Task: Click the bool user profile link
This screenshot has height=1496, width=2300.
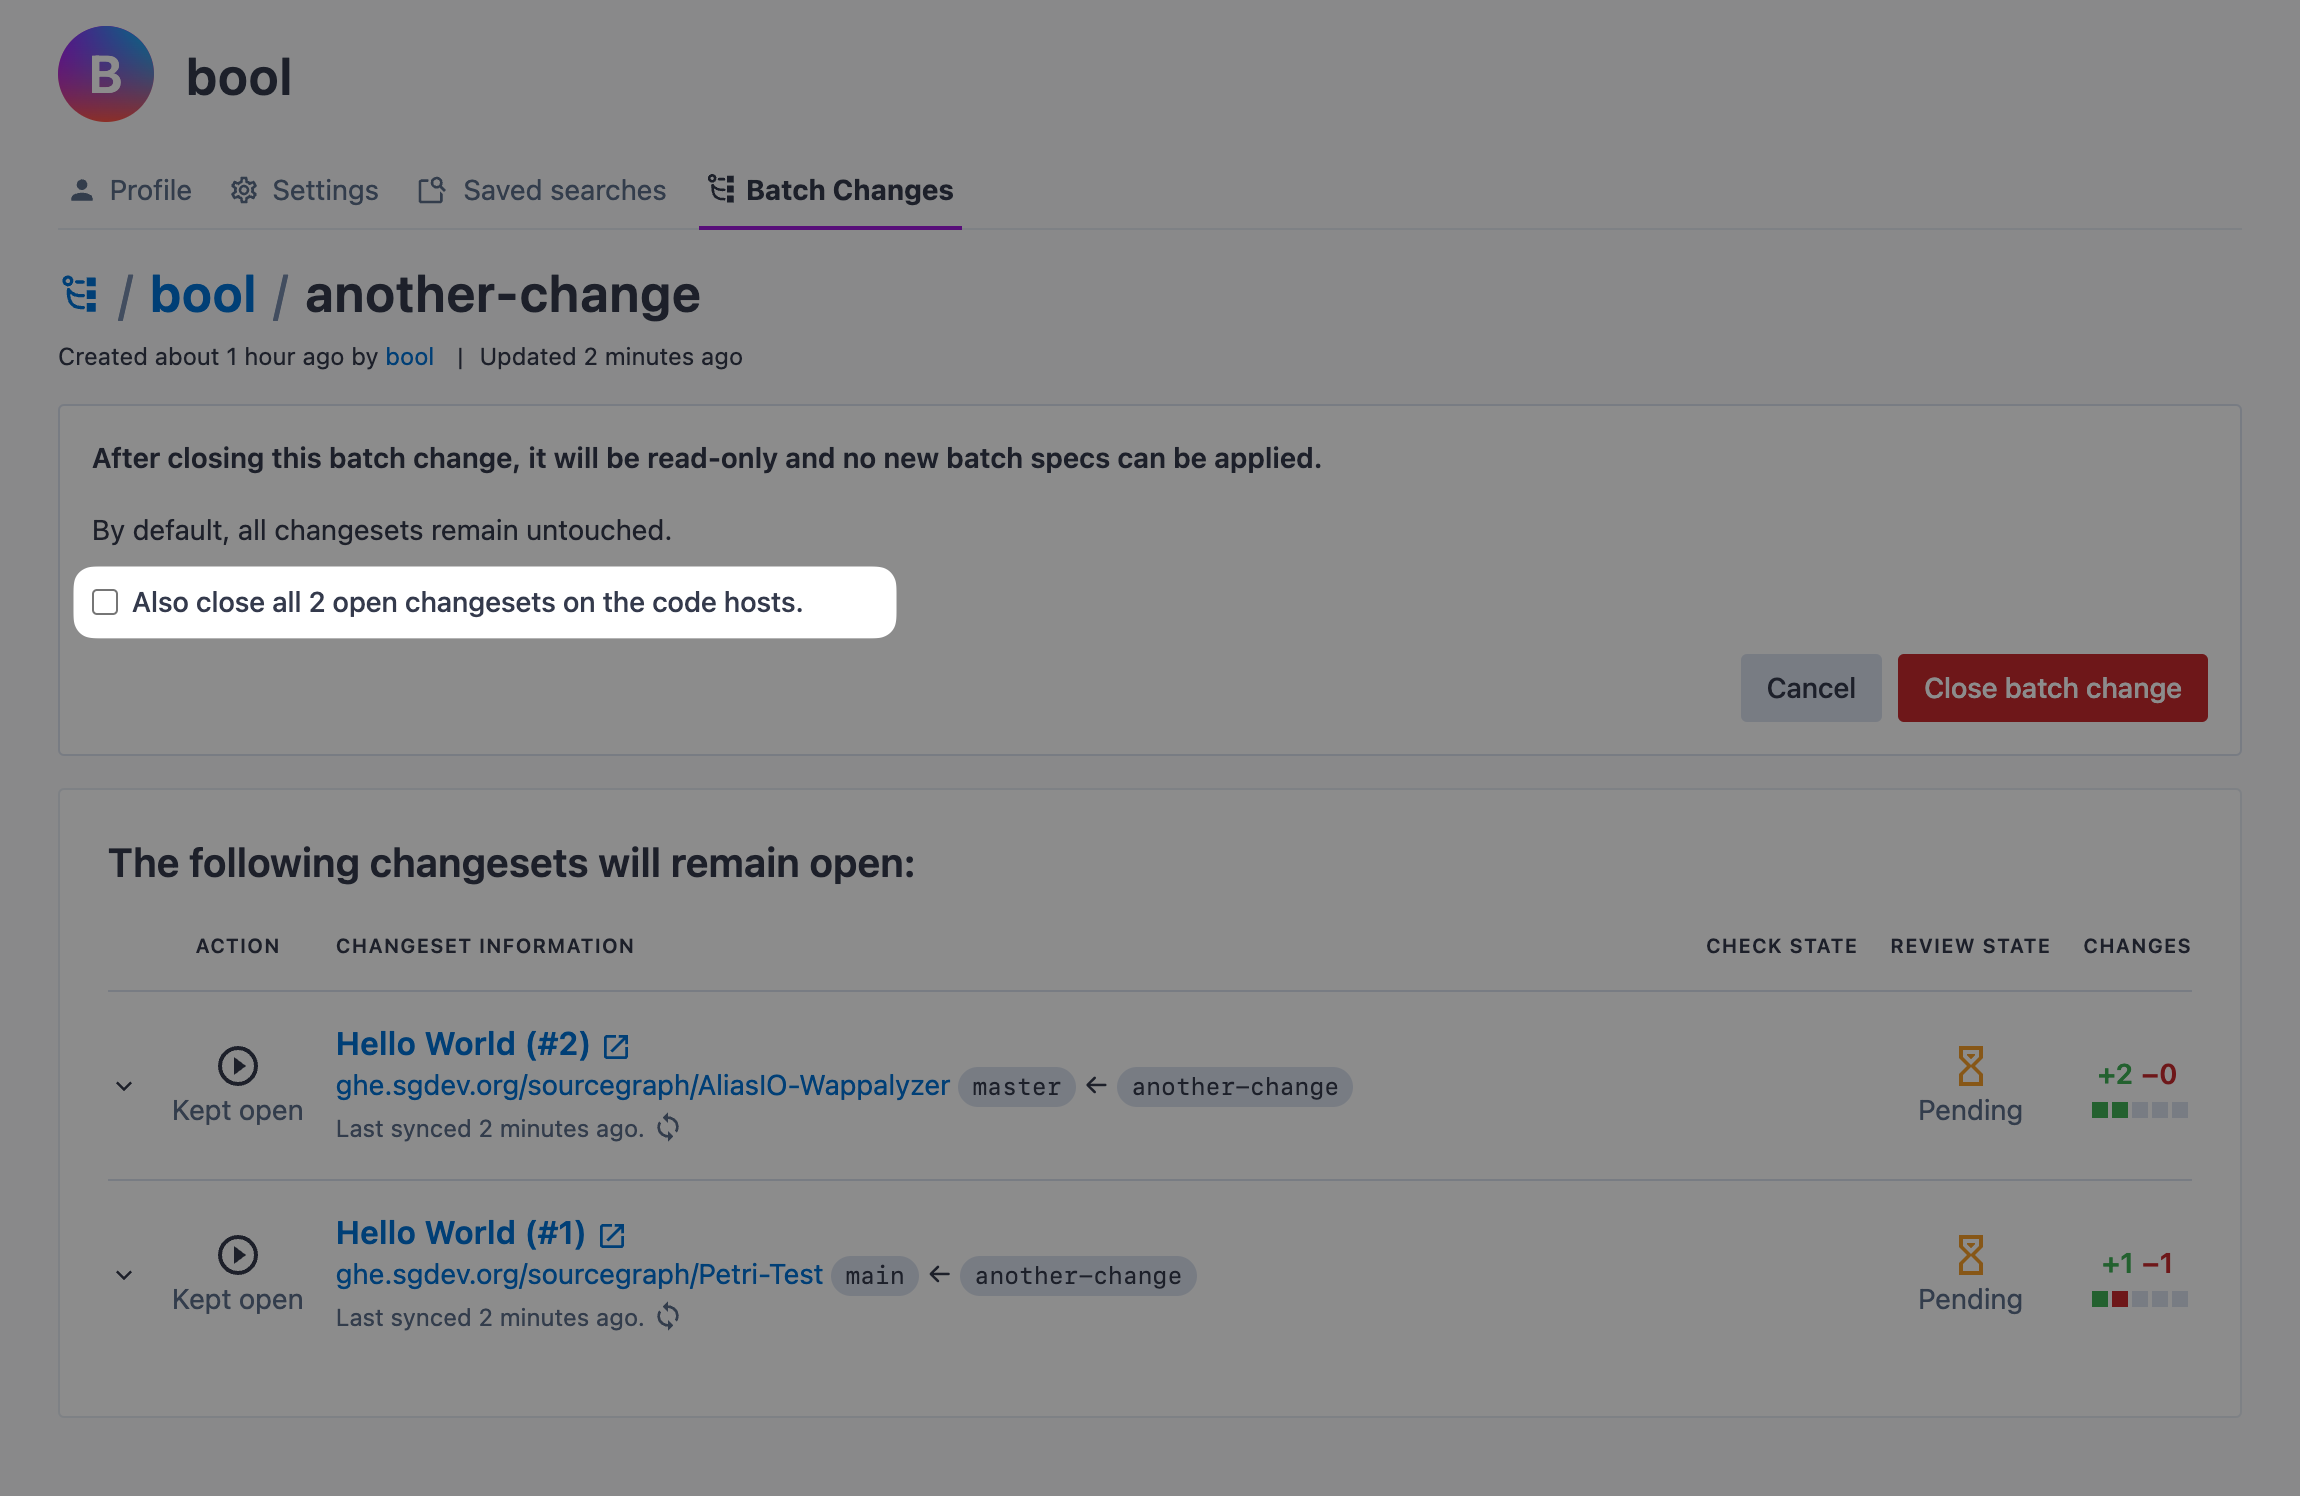Action: 409,354
